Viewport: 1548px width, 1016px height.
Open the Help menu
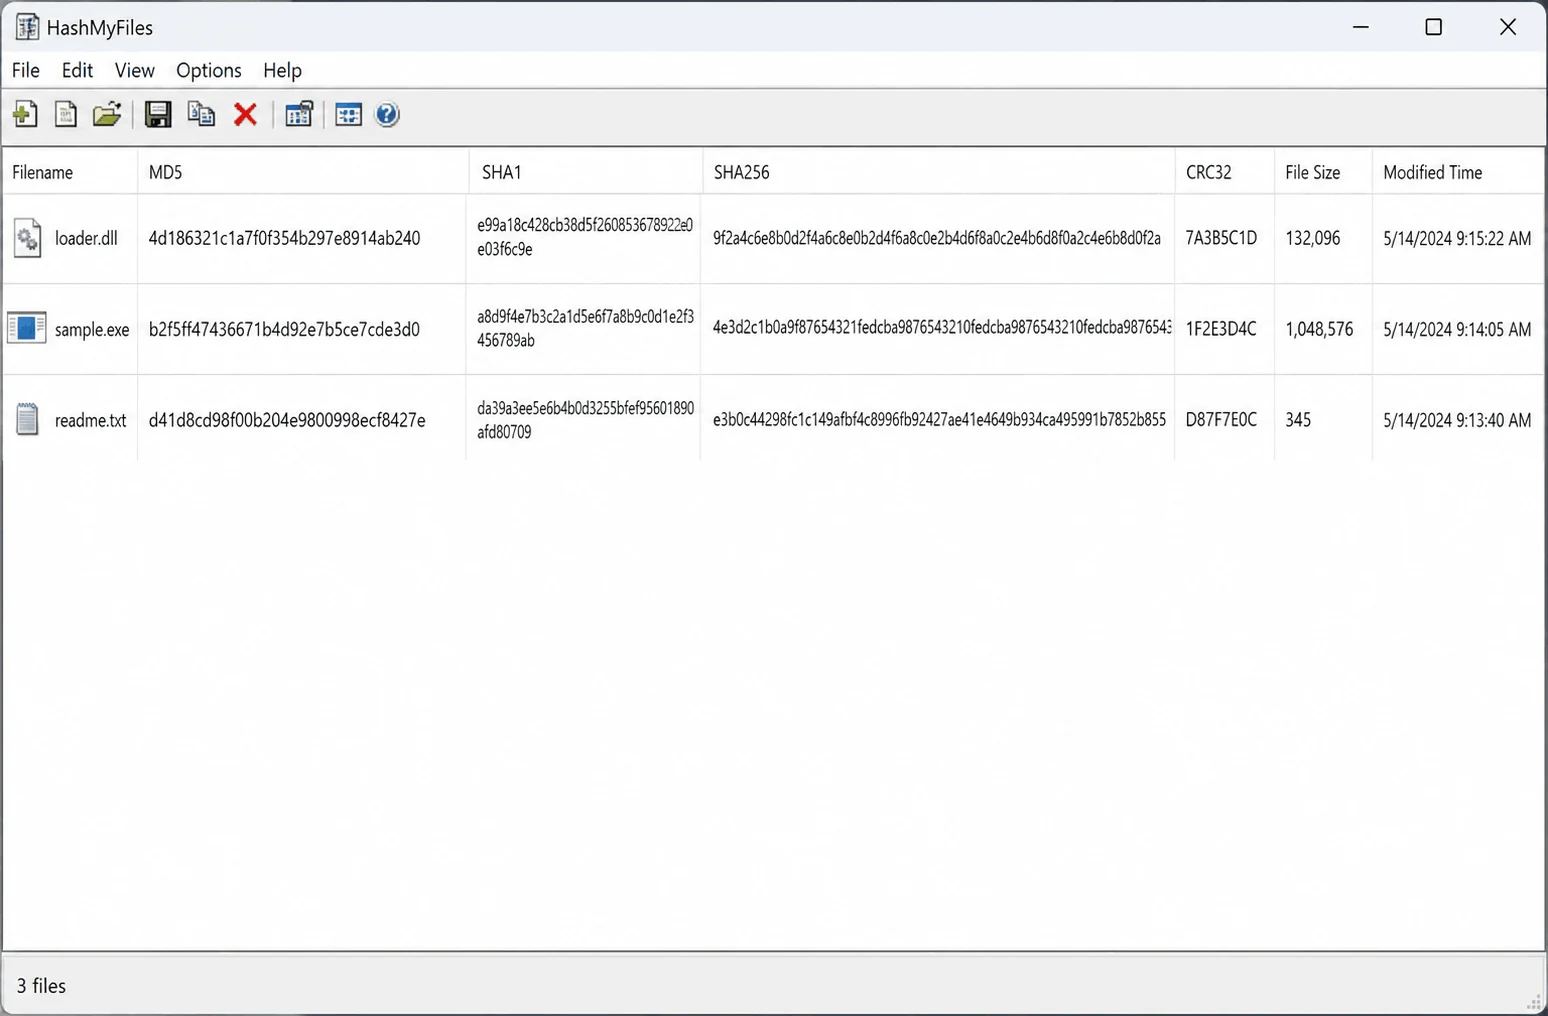click(282, 70)
